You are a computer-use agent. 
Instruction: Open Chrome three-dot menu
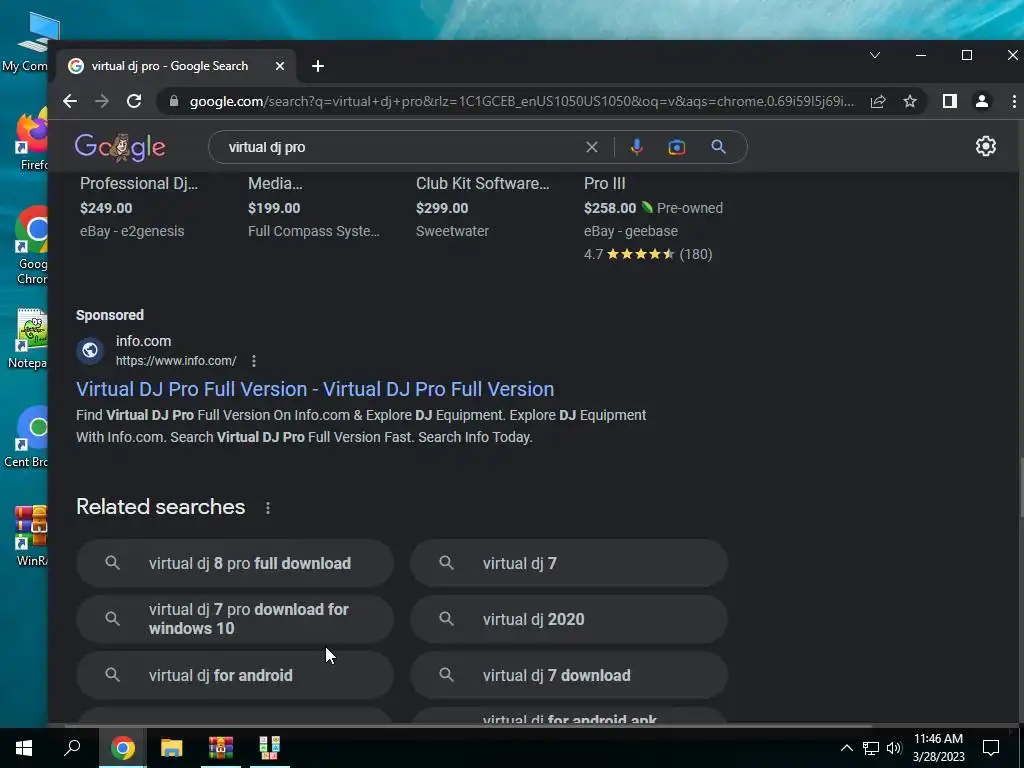tap(1014, 101)
